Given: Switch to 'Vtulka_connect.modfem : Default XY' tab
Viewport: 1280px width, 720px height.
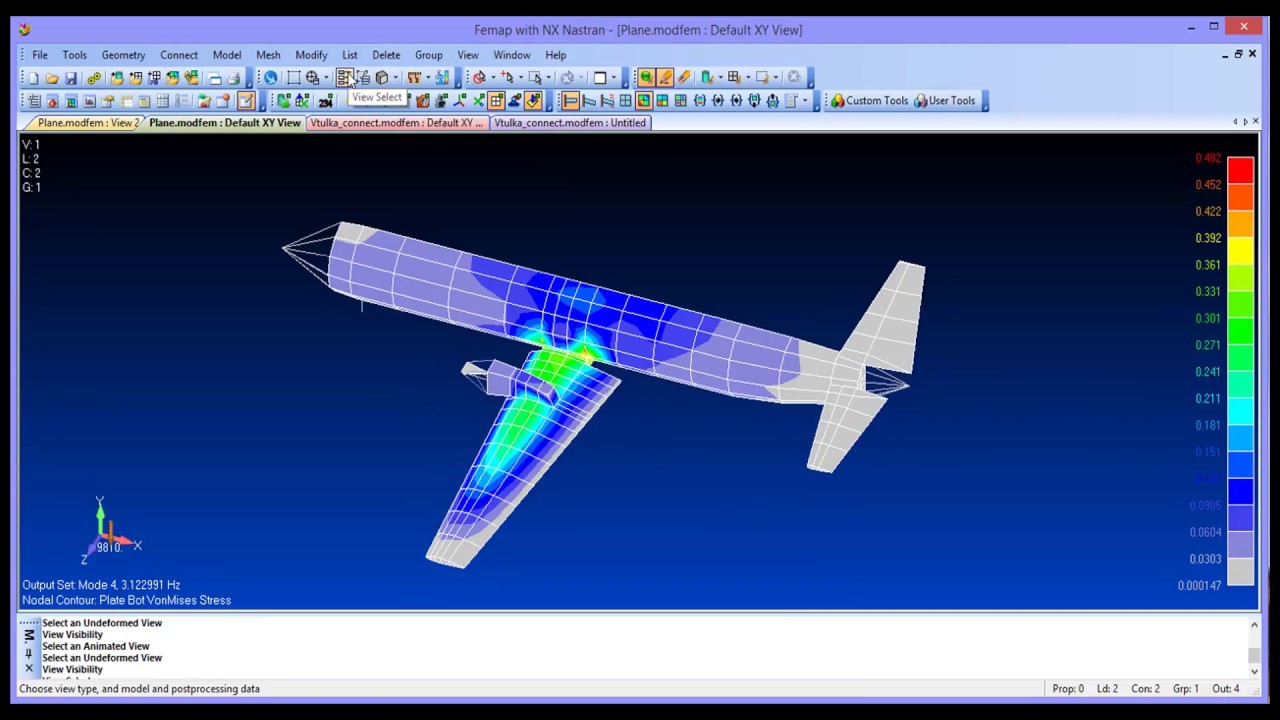Looking at the screenshot, I should pyautogui.click(x=396, y=123).
